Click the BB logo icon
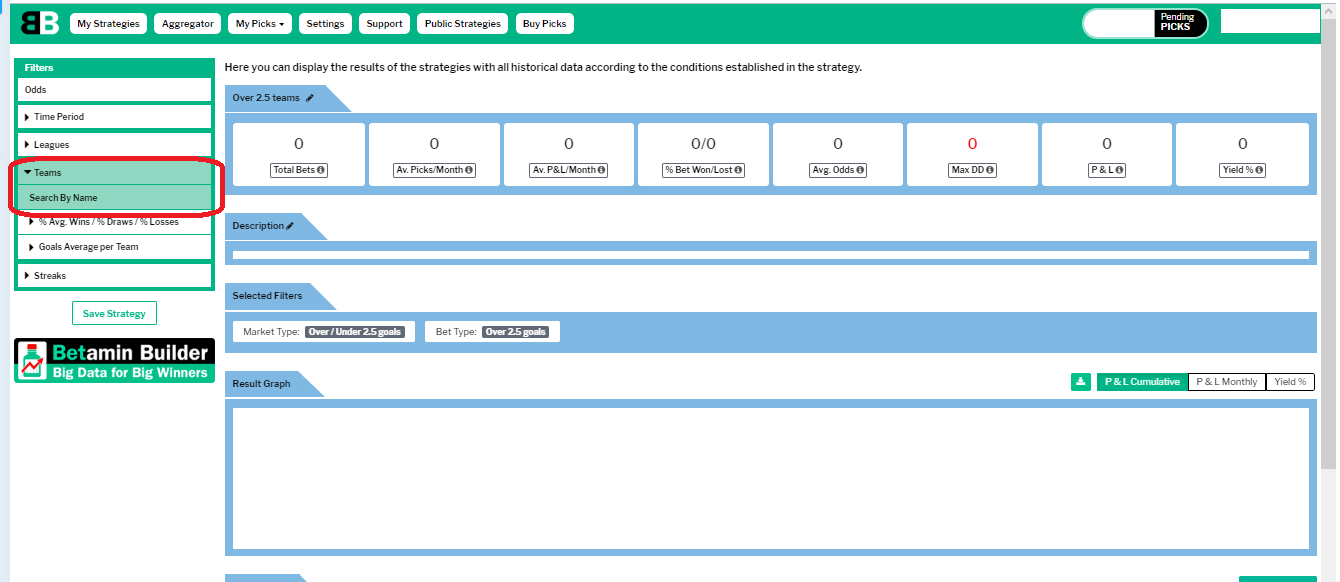Image resolution: width=1340 pixels, height=582 pixels. tap(40, 23)
